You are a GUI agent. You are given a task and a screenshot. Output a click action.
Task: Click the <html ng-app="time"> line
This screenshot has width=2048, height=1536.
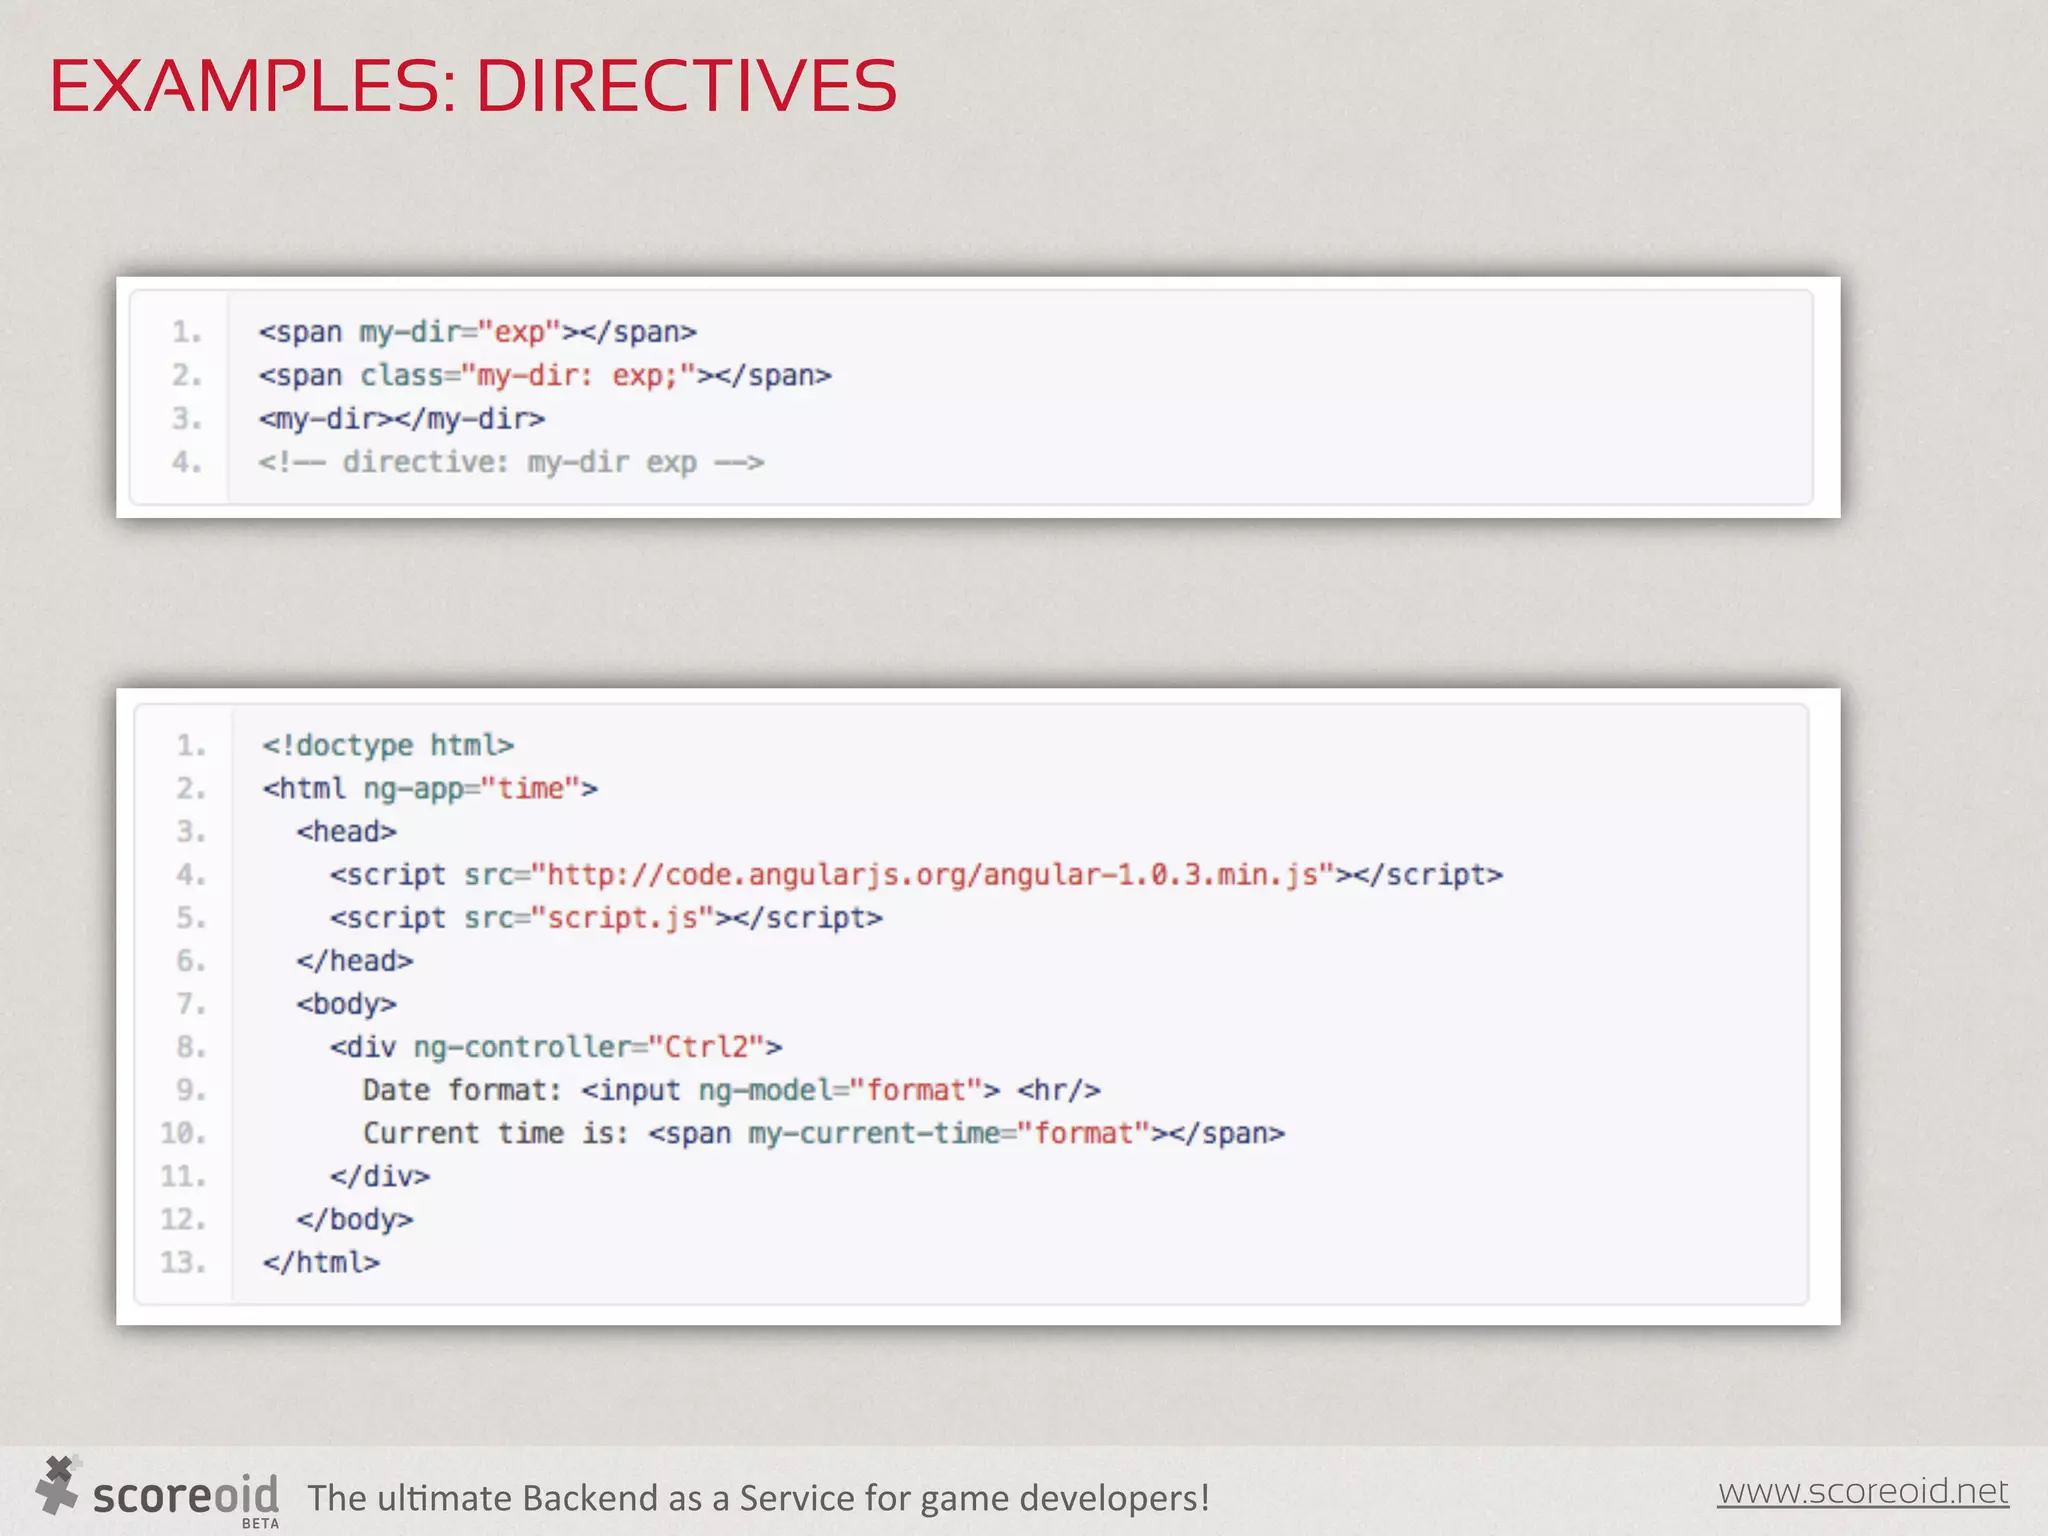[x=430, y=788]
